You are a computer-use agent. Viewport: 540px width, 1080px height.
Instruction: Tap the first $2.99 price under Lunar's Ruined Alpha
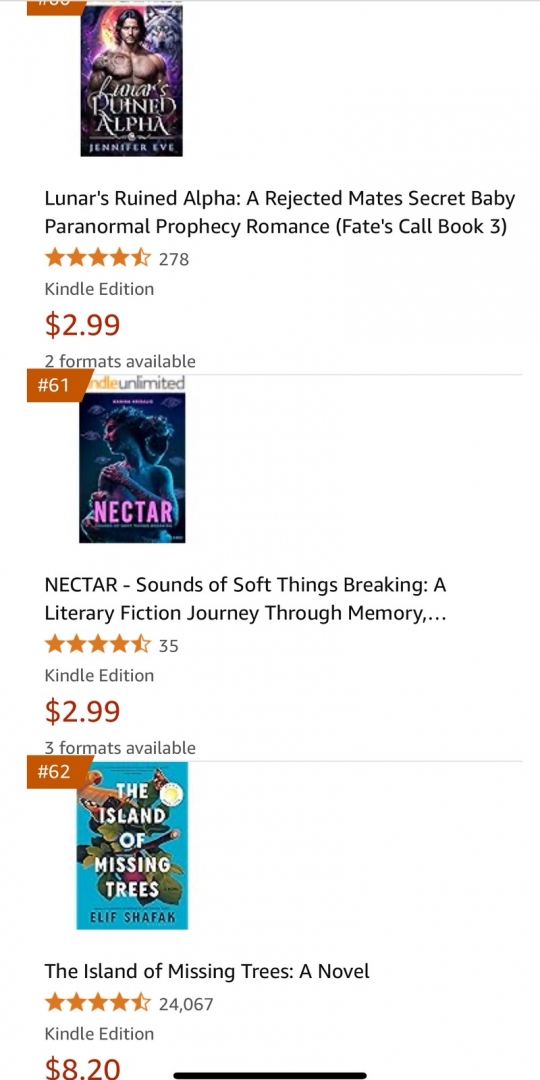pyautogui.click(x=83, y=325)
